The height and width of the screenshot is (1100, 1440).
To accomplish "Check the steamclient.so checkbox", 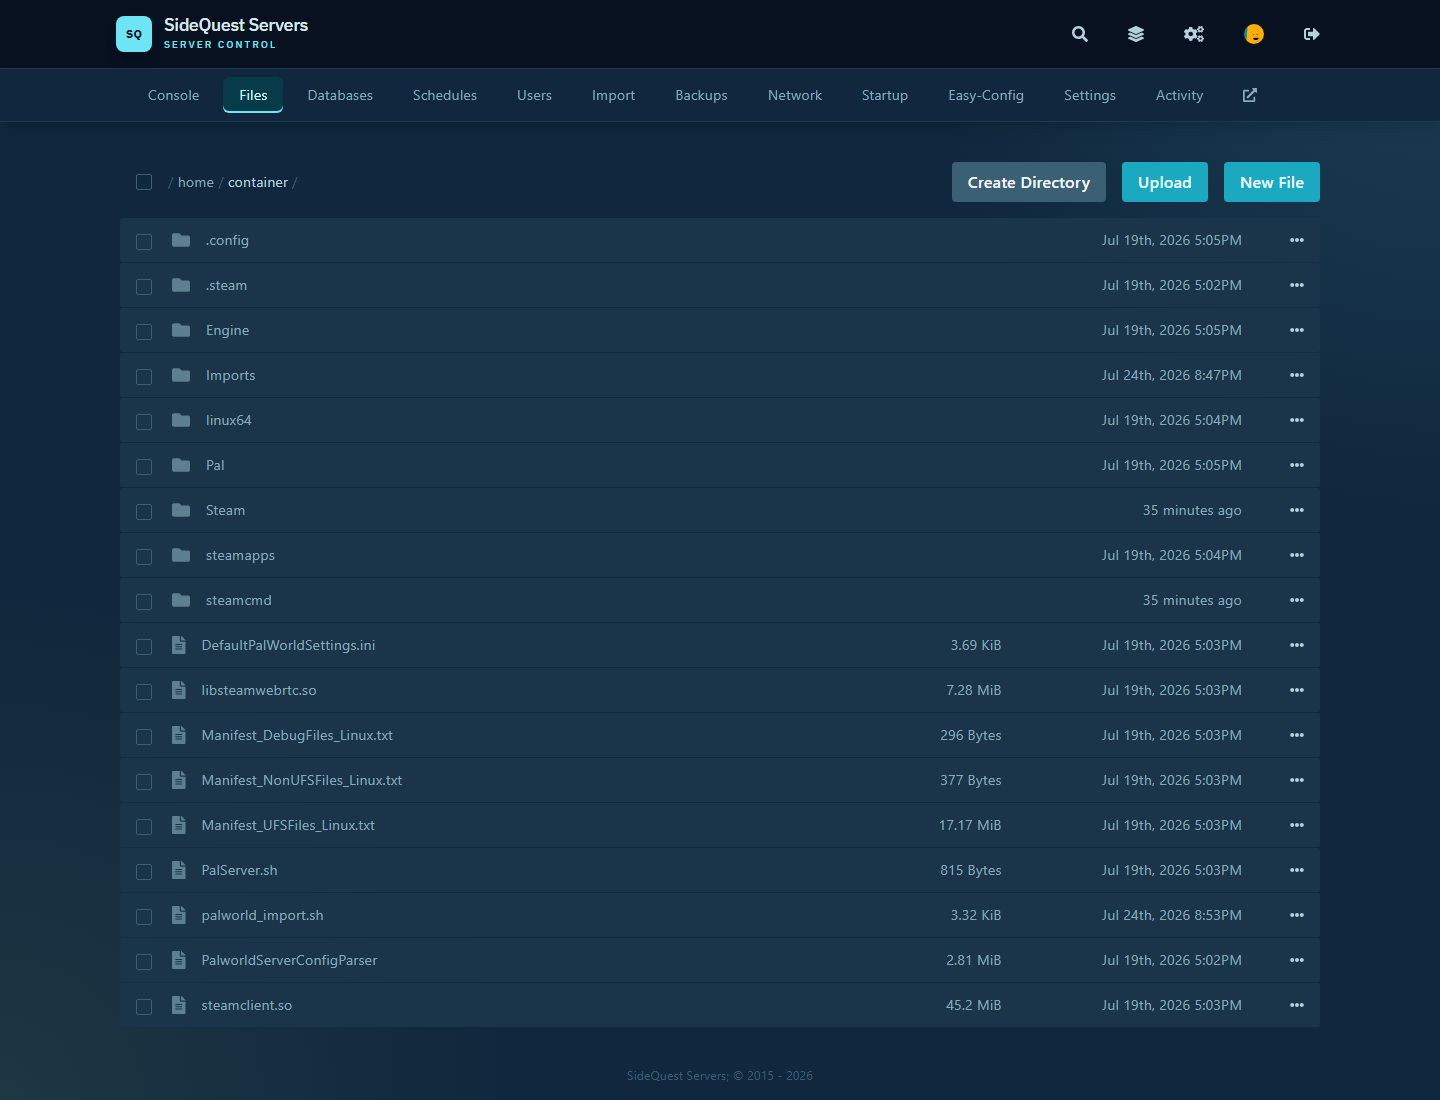I will [144, 1007].
